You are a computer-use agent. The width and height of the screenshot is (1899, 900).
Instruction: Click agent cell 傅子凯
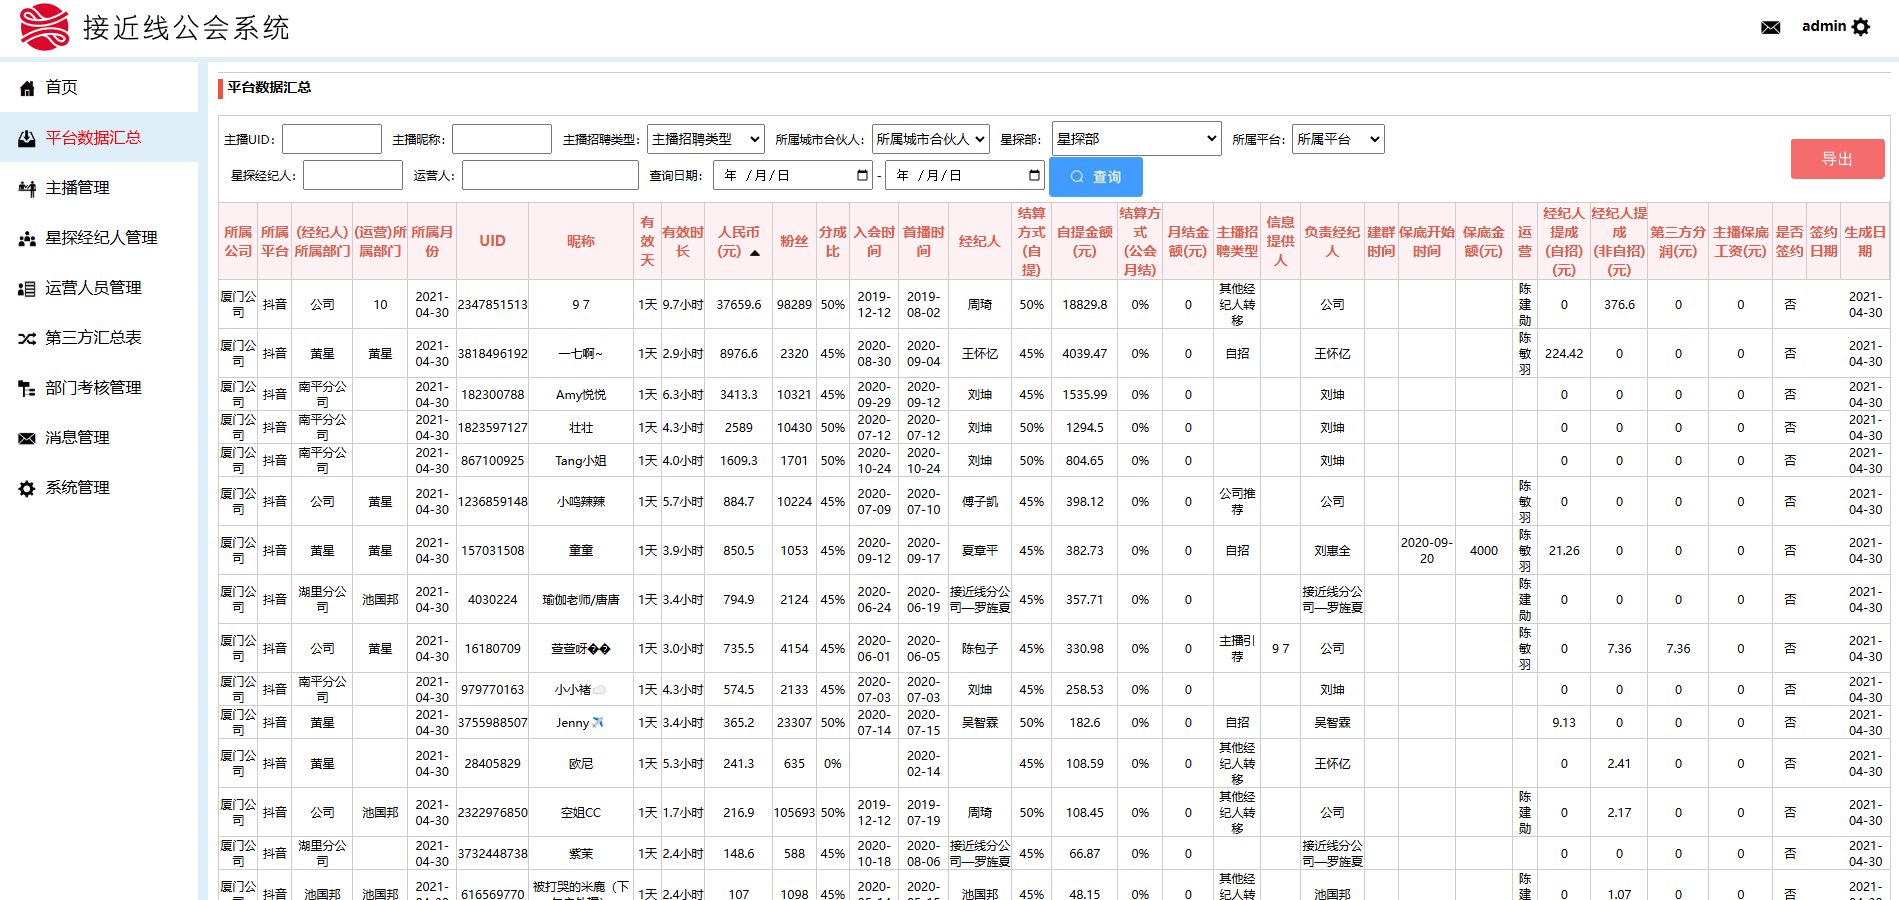[980, 502]
